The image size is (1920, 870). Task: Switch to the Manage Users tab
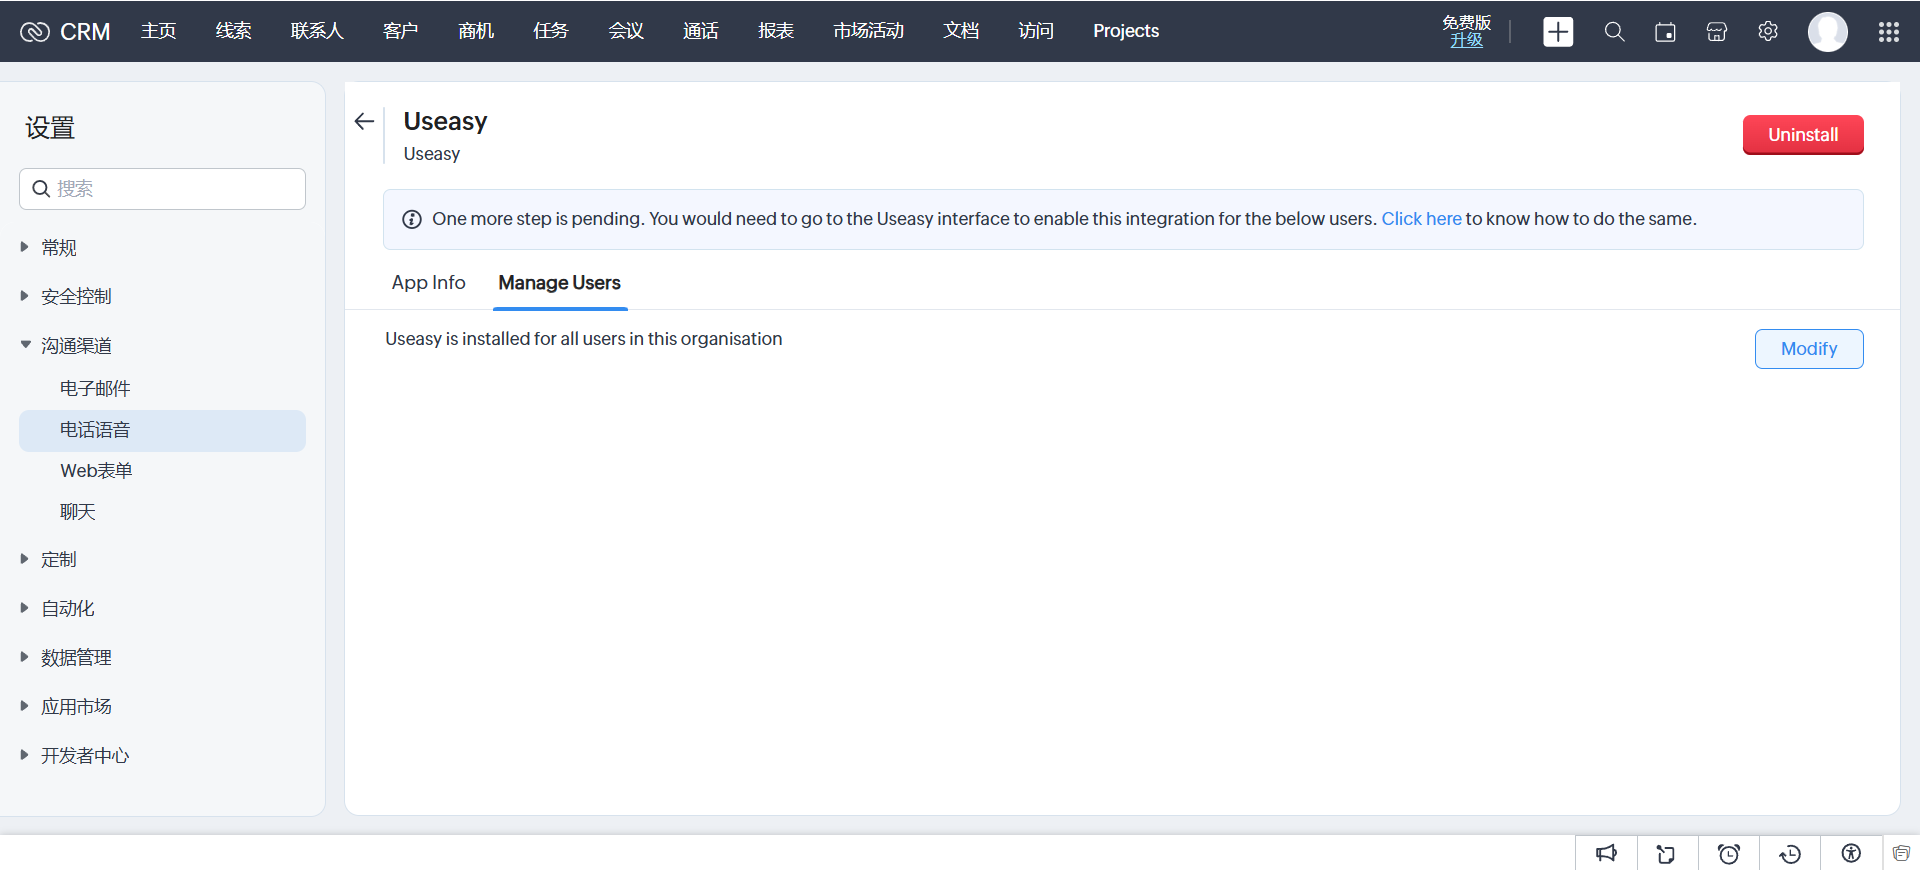[x=559, y=283]
